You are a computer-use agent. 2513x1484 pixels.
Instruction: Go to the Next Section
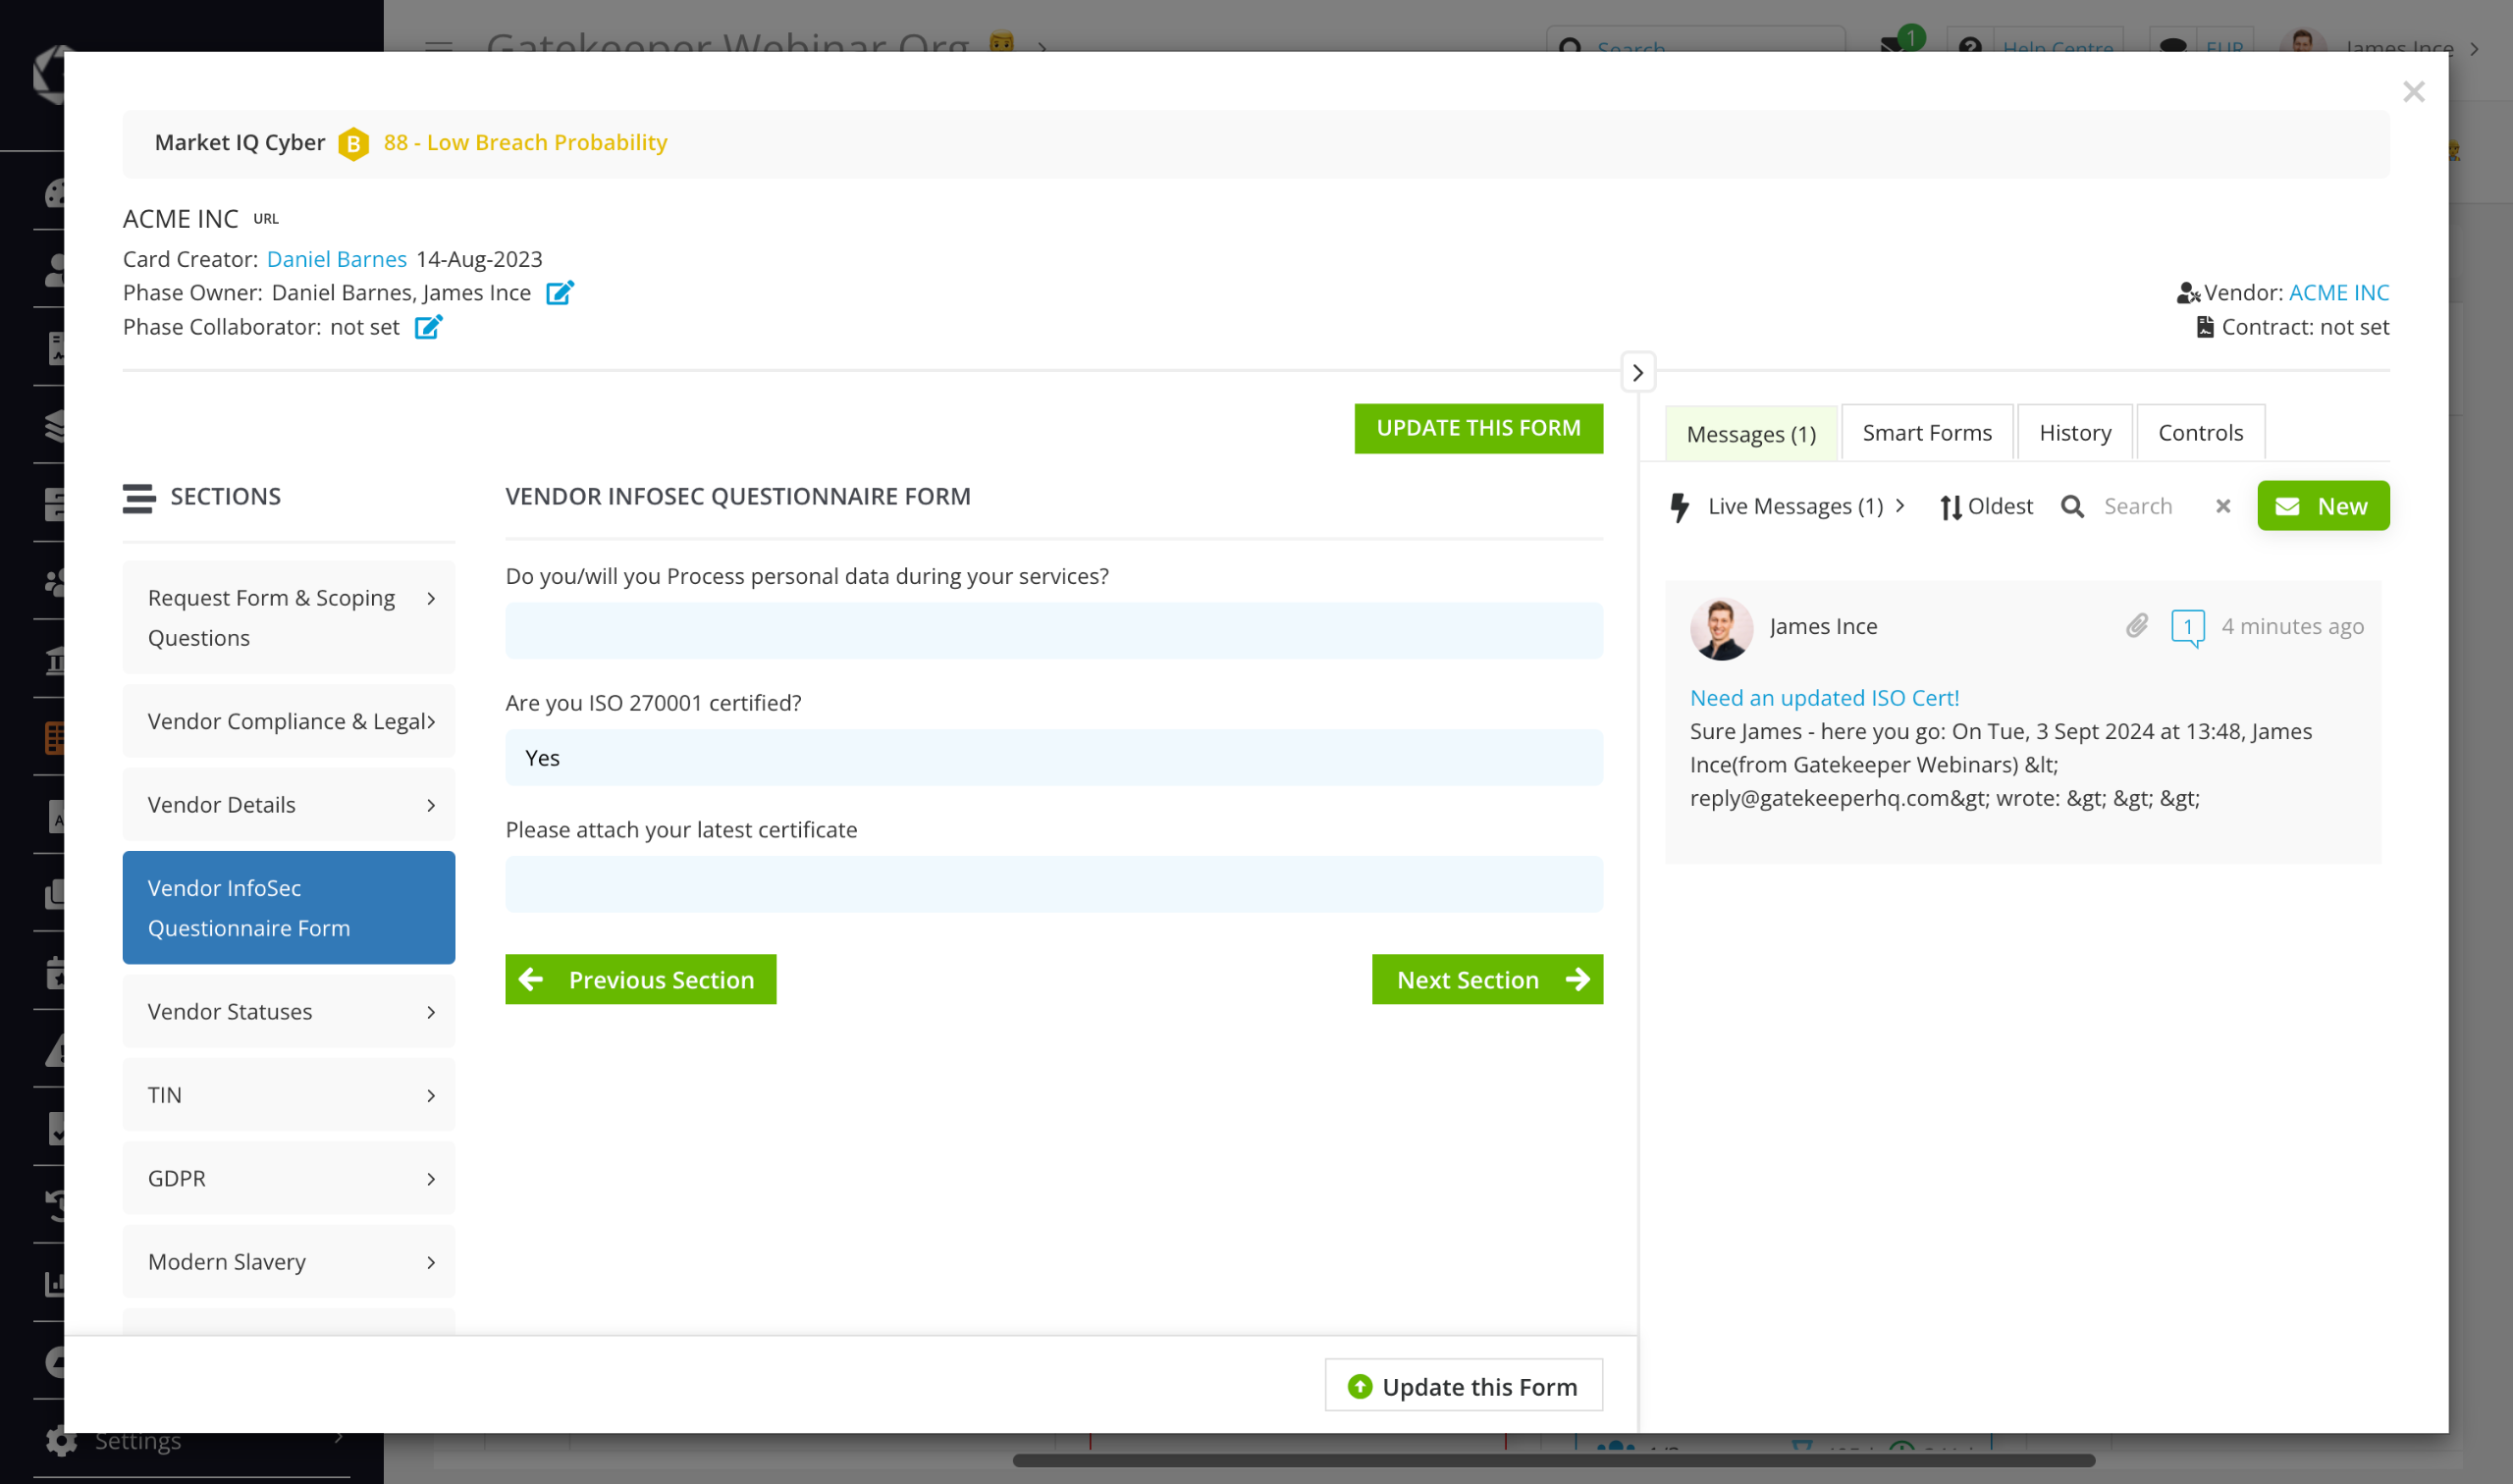pyautogui.click(x=1486, y=979)
